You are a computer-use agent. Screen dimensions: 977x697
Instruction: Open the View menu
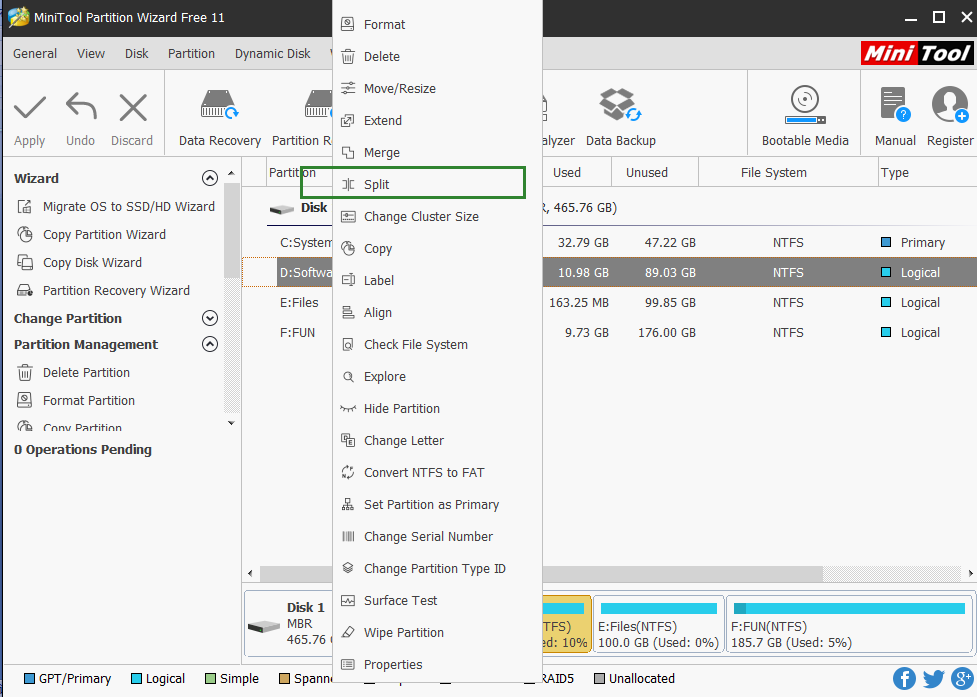click(x=91, y=54)
